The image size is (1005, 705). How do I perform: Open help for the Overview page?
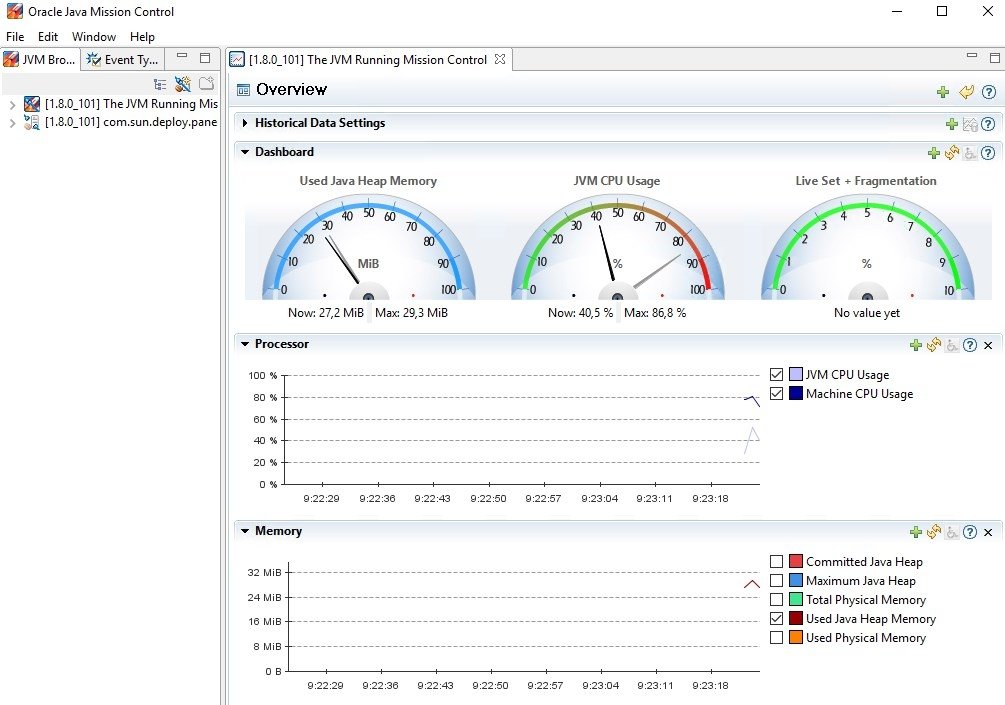point(989,92)
